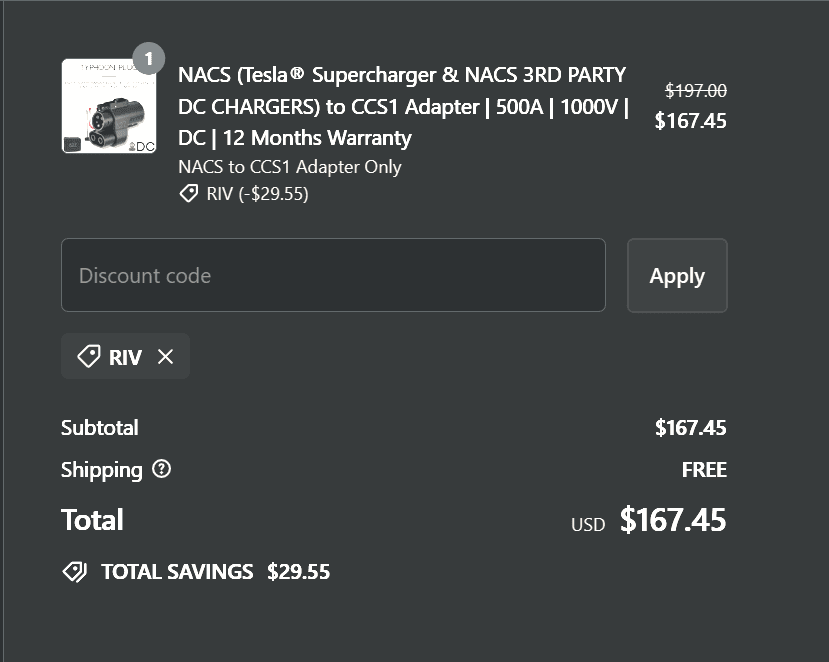Click the RIV (-$29.55) discount line text
Screen dimensions: 829x662
258,194
